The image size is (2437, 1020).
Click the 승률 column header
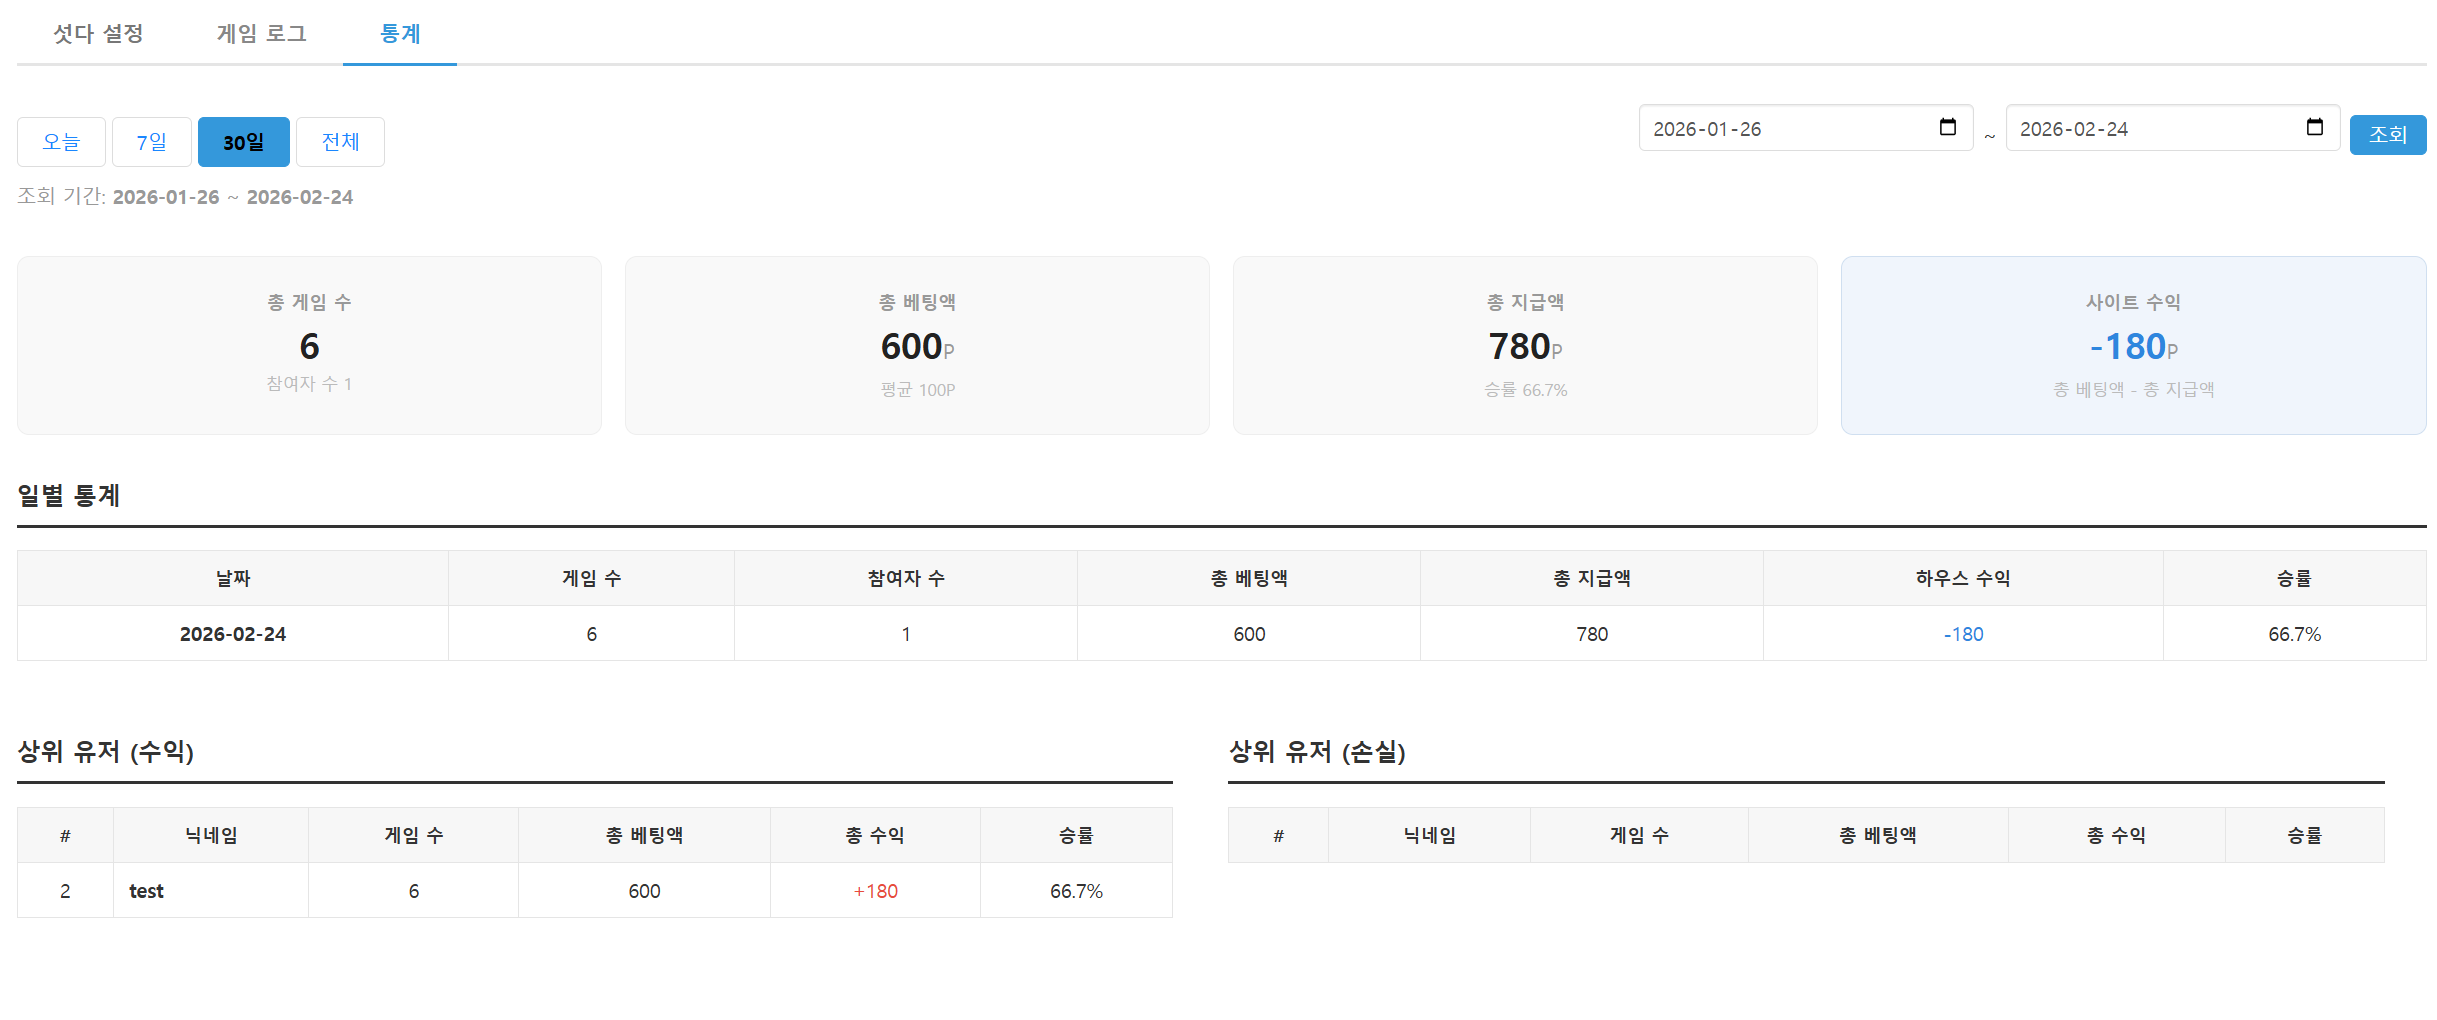[2295, 577]
